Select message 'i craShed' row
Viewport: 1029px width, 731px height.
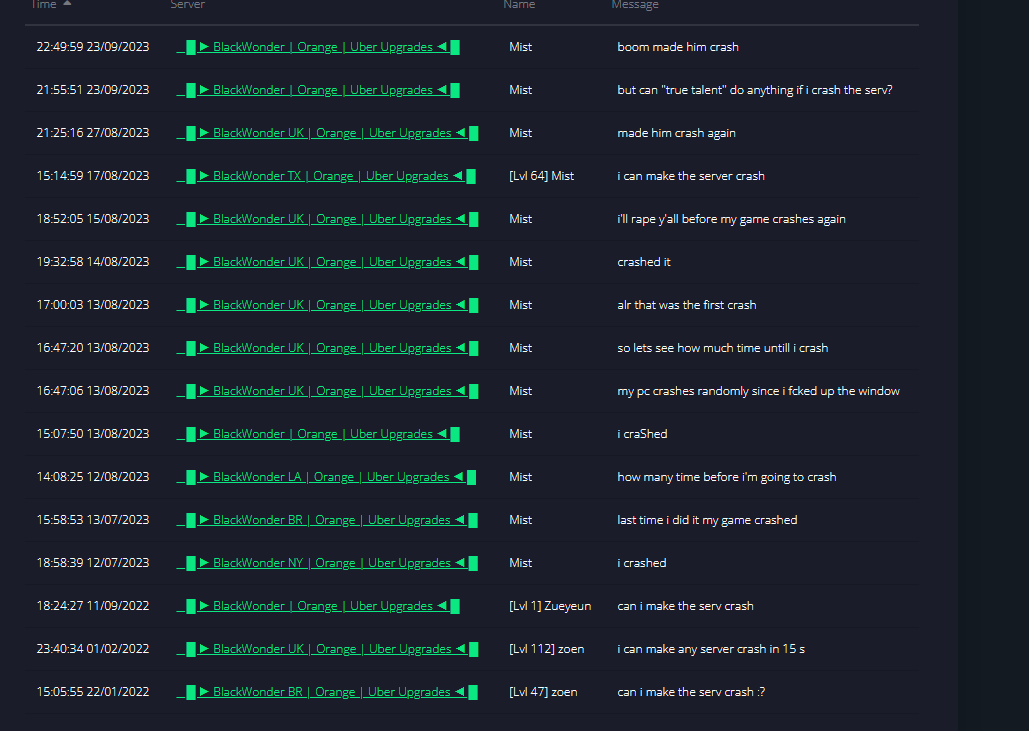[471, 434]
